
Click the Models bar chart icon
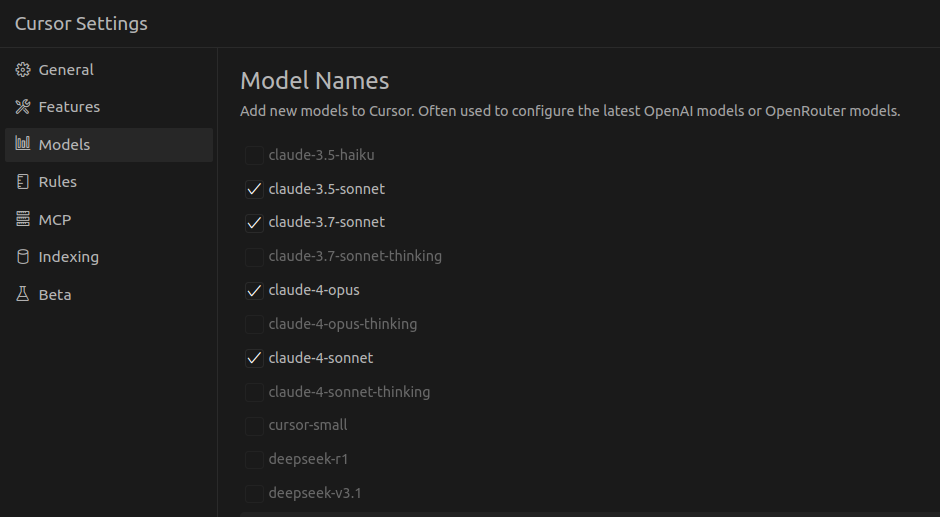pyautogui.click(x=23, y=143)
